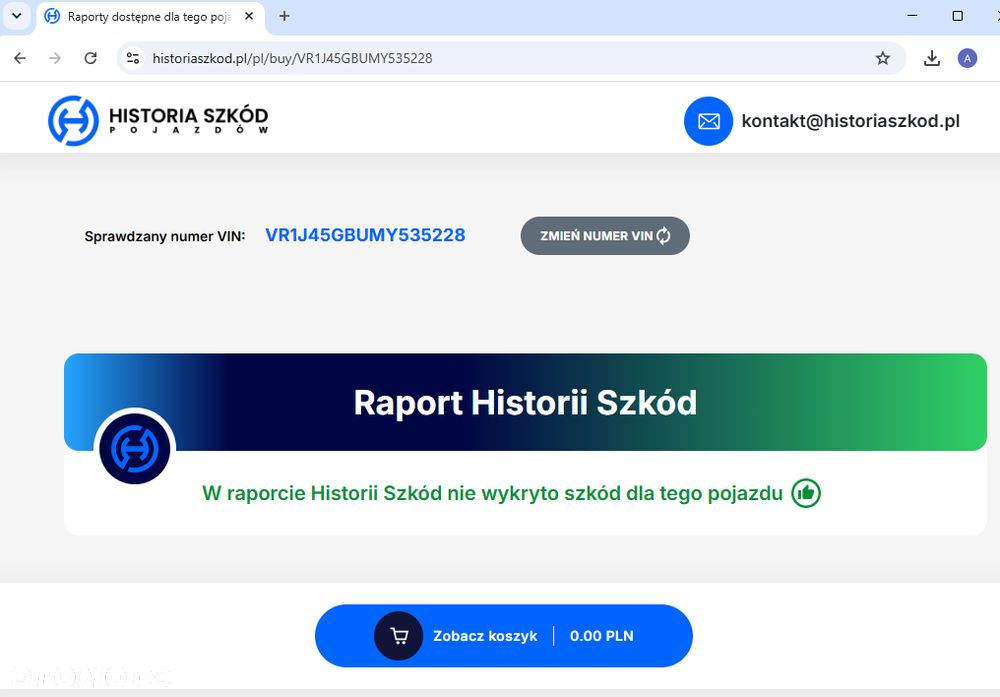Click the VIN number VR1J45GBUMY535228
The image size is (1000, 697).
[x=365, y=235]
